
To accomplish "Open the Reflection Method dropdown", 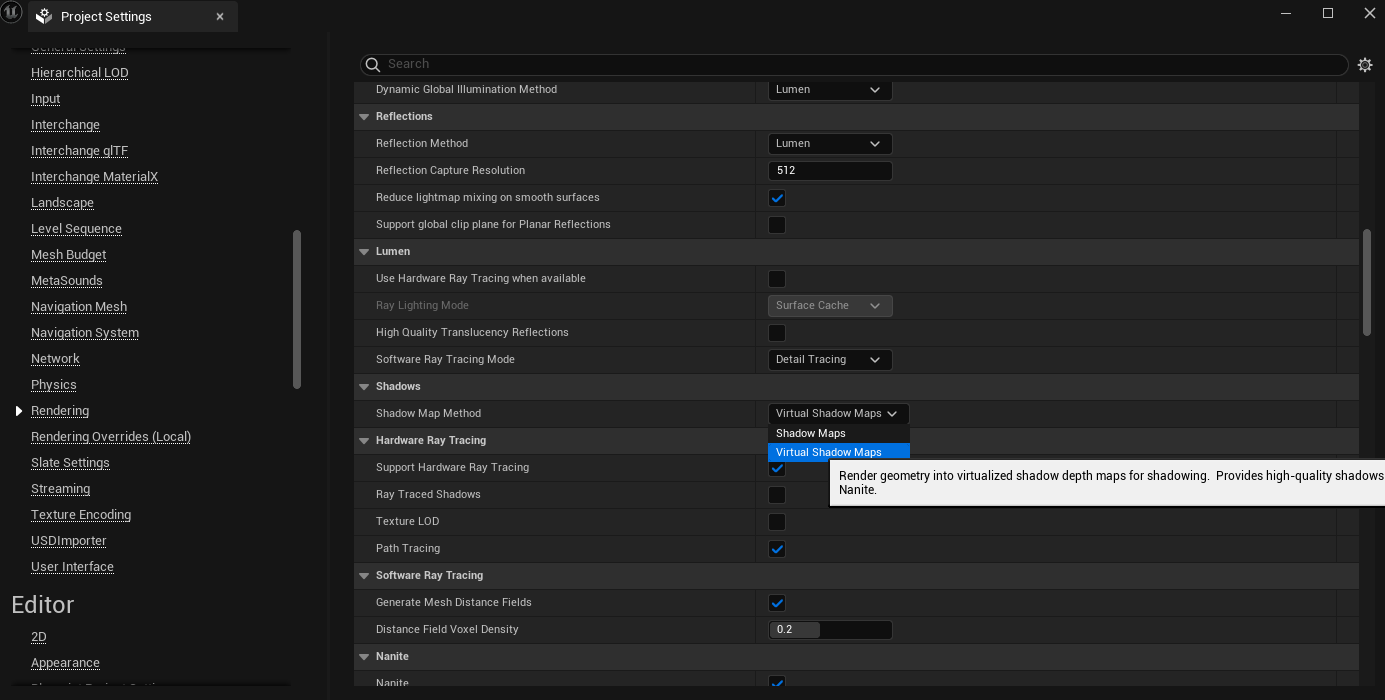I will pyautogui.click(x=830, y=144).
